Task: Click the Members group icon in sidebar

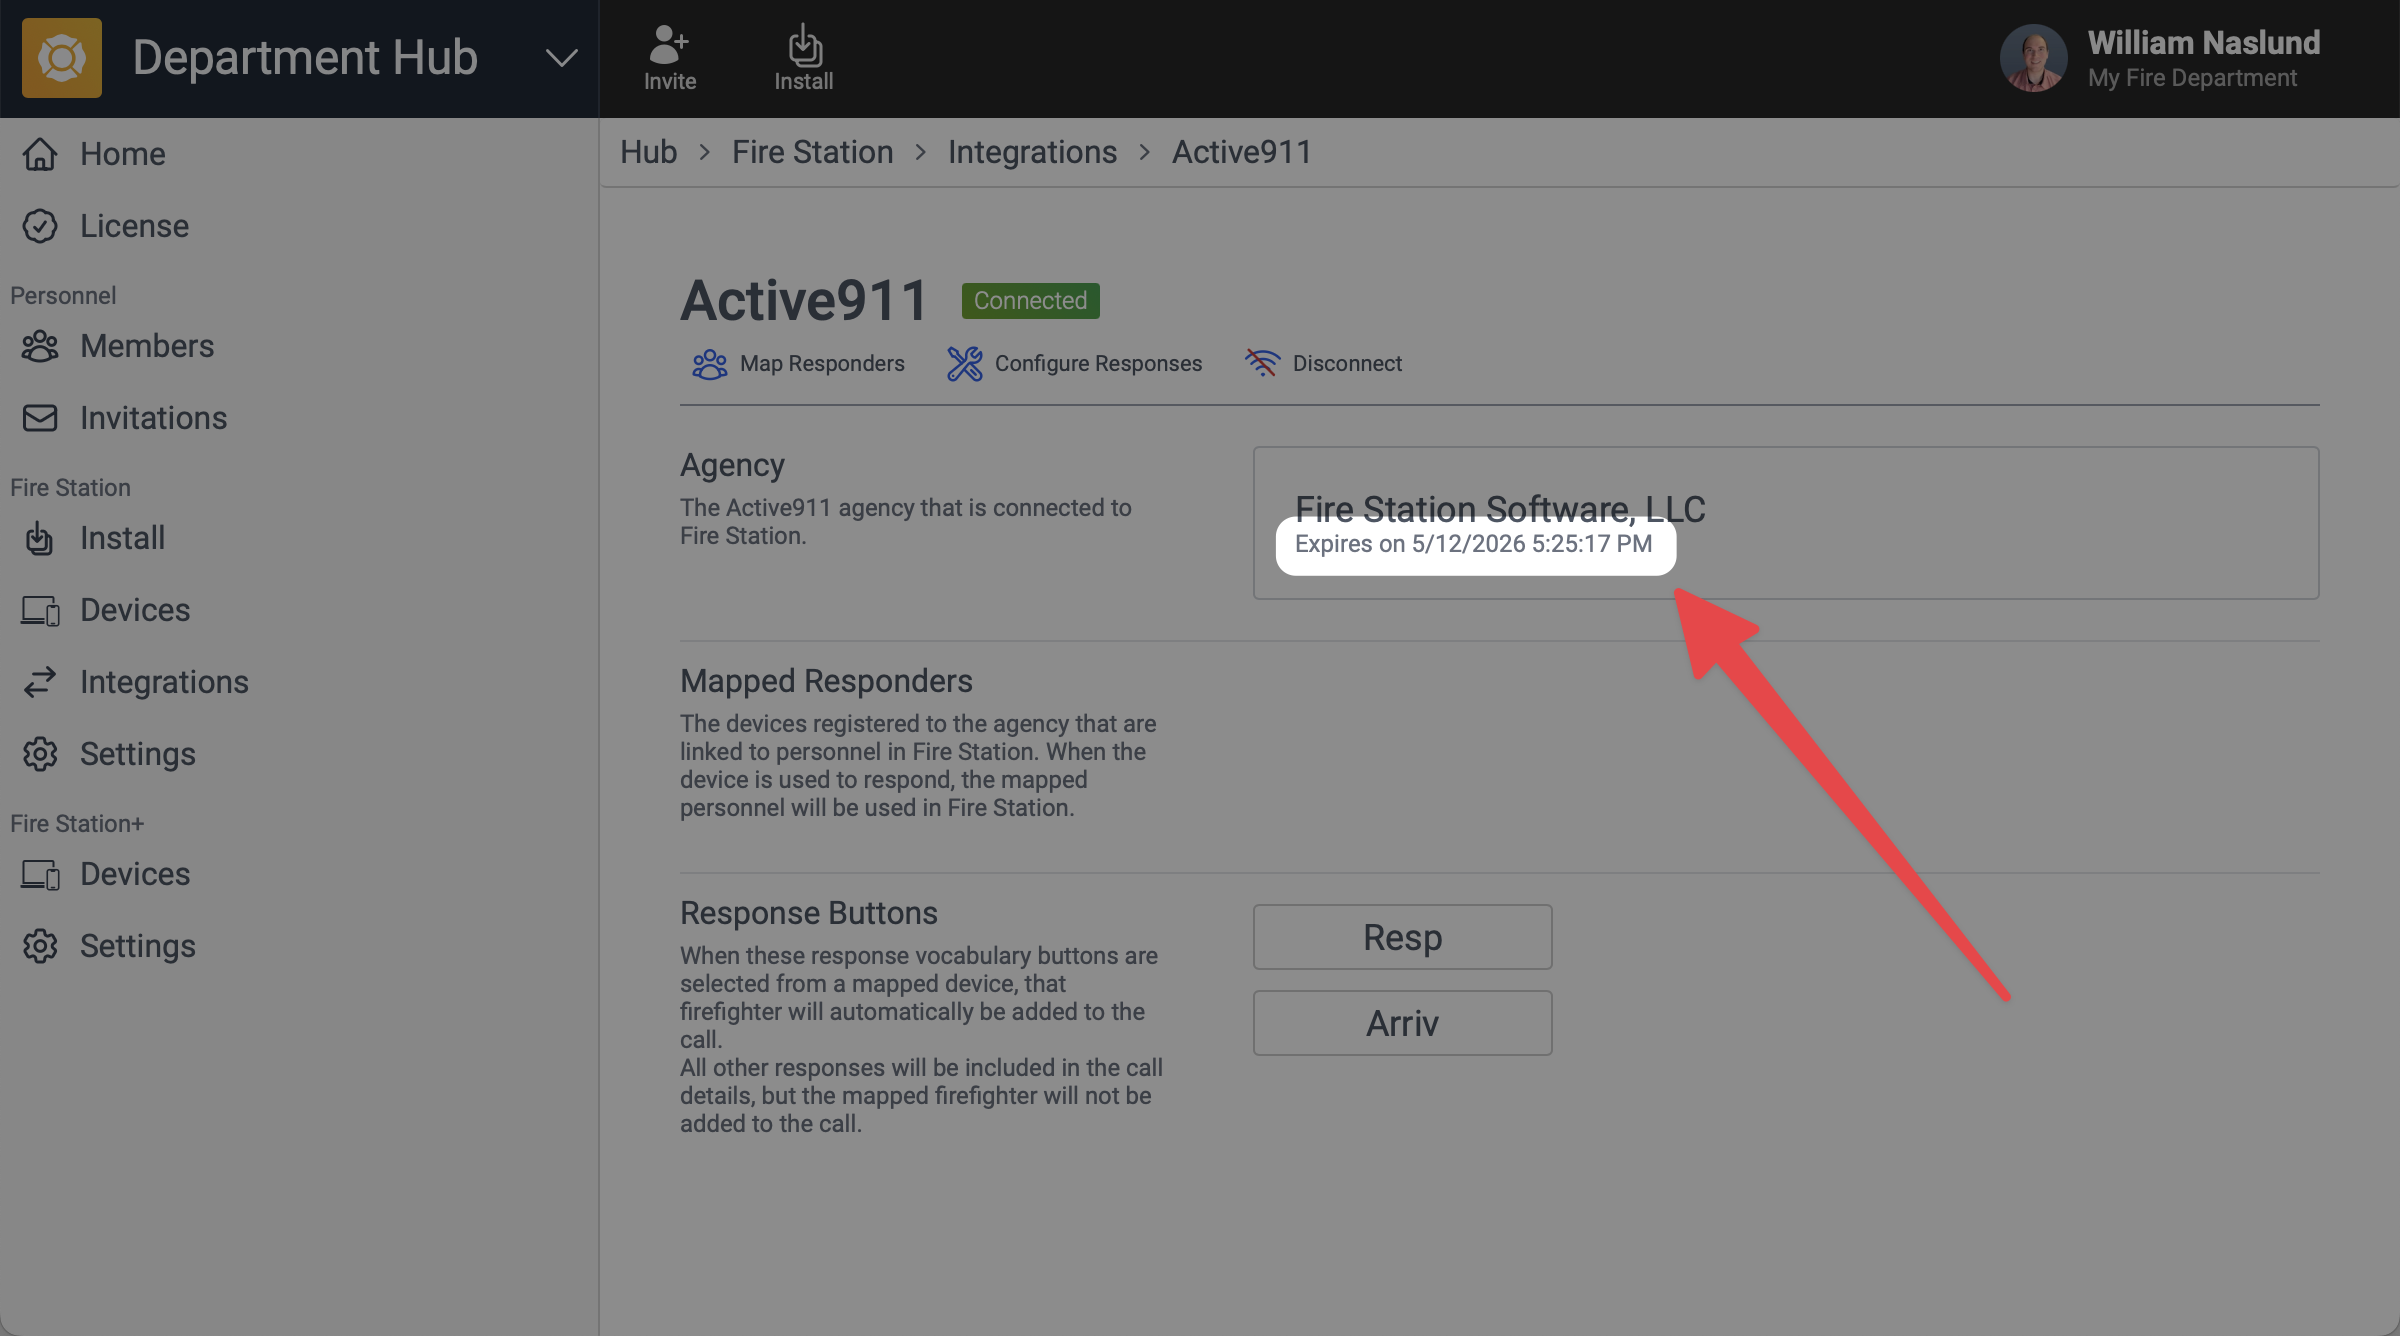Action: click(40, 346)
